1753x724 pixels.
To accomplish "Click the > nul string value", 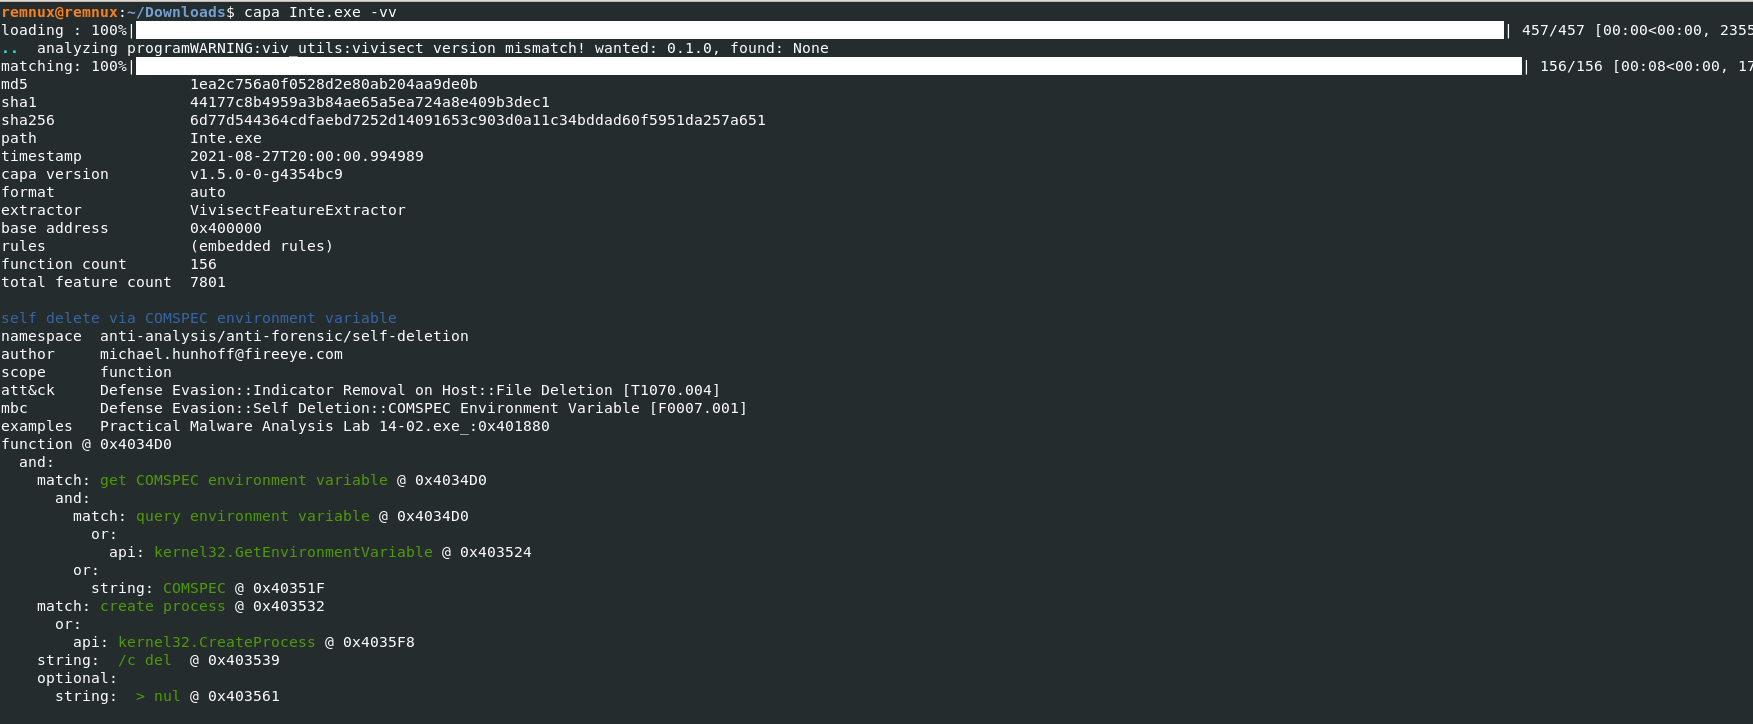I will [x=158, y=696].
